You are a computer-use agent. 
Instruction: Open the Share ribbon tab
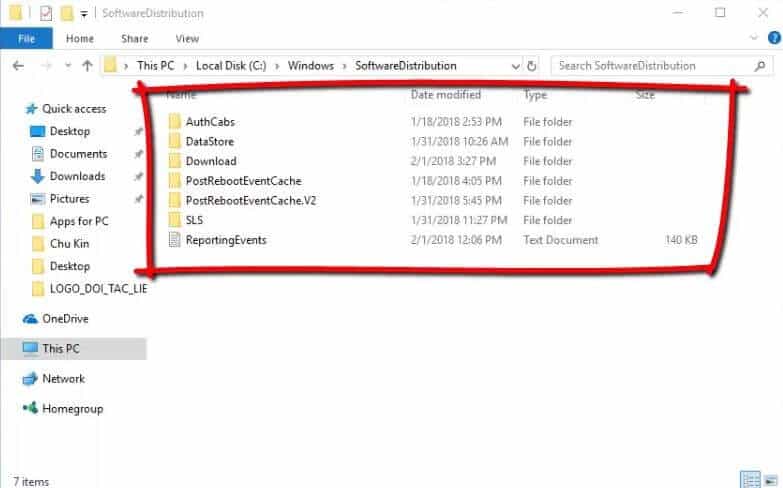point(134,38)
